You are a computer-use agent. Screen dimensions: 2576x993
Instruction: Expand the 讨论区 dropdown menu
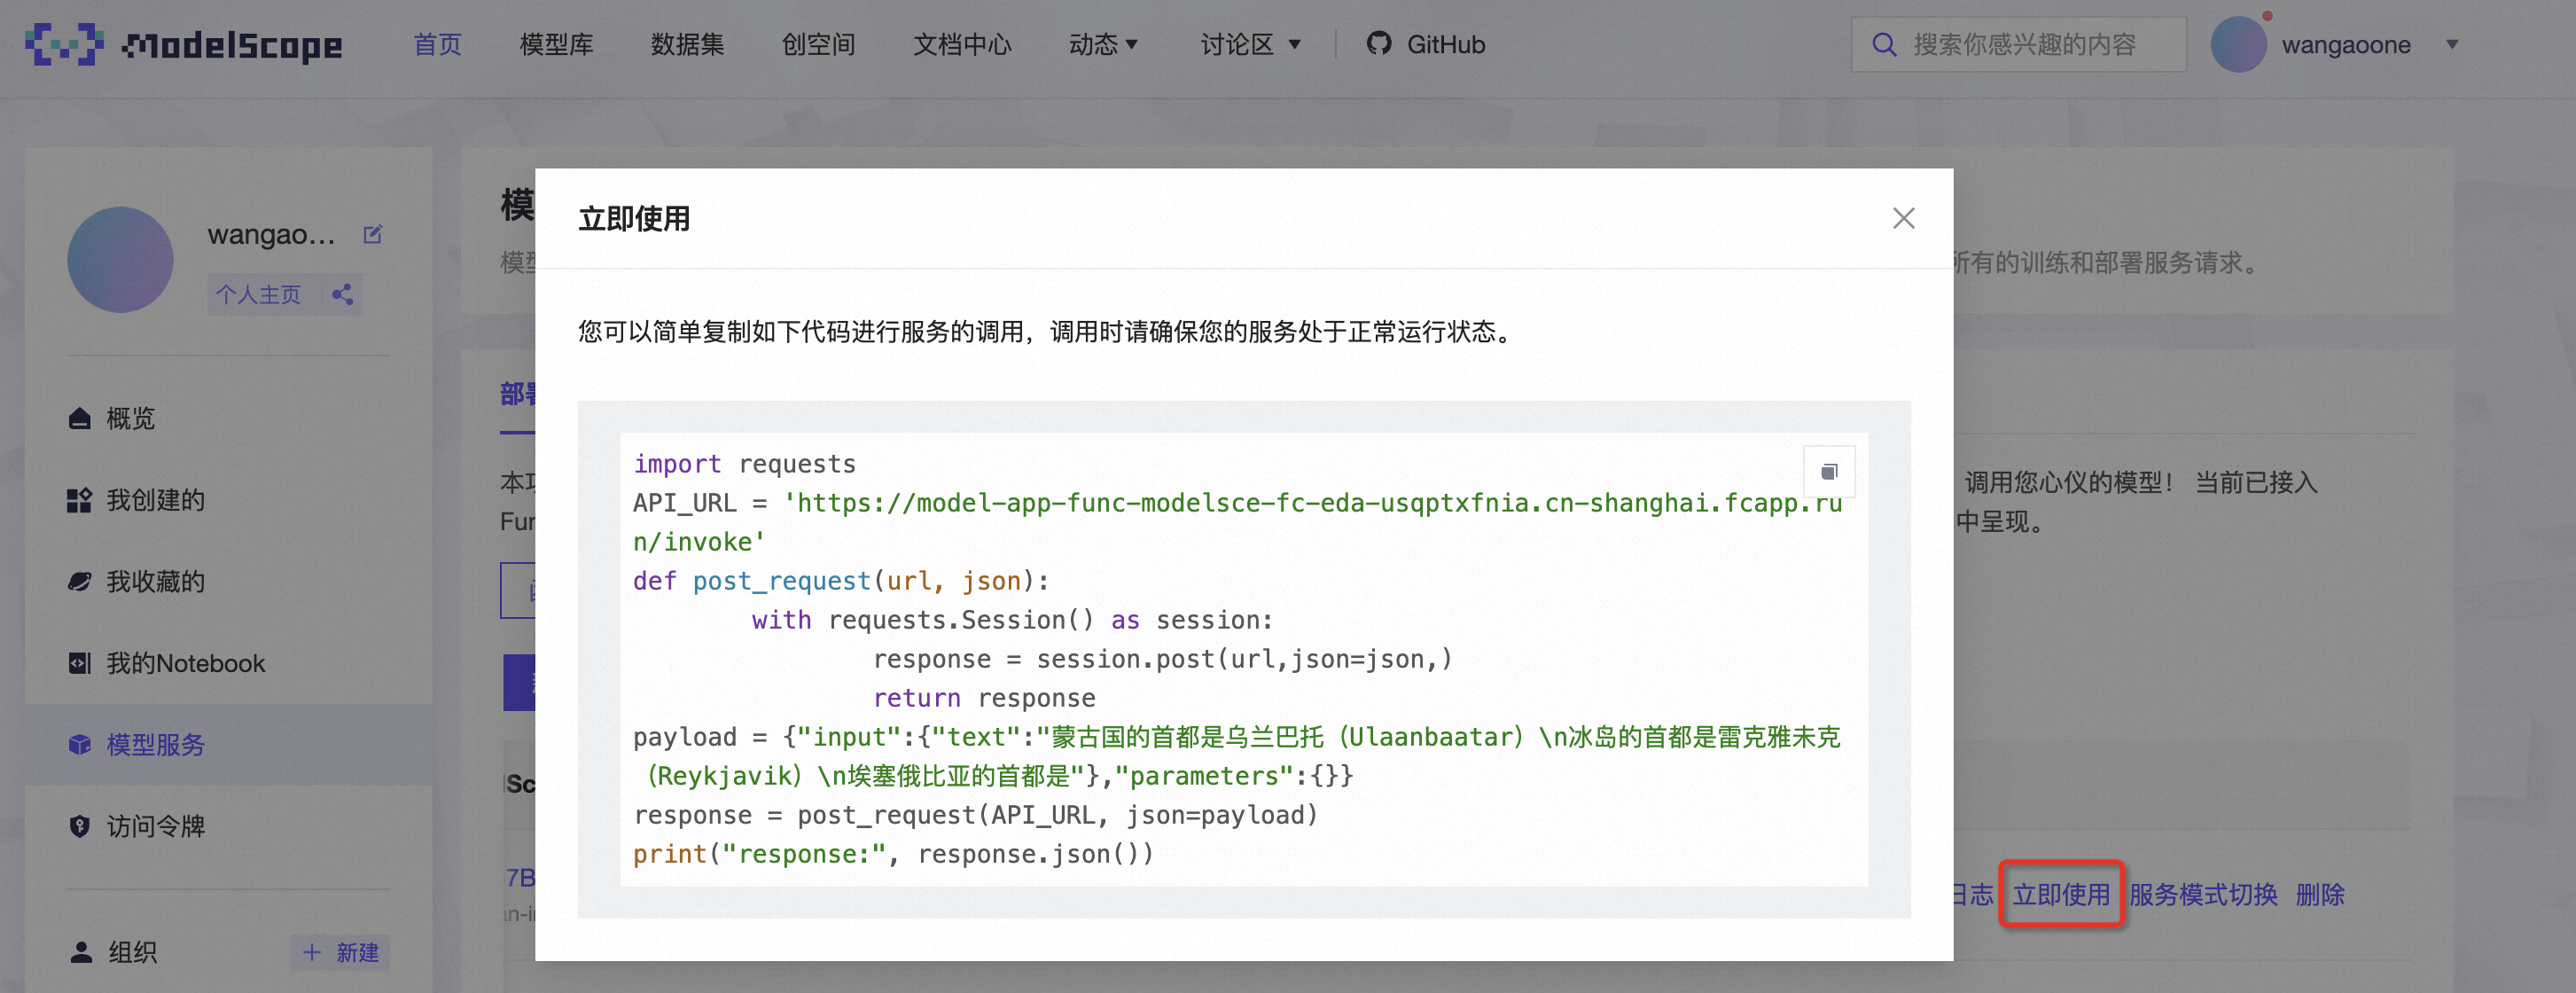(1250, 44)
